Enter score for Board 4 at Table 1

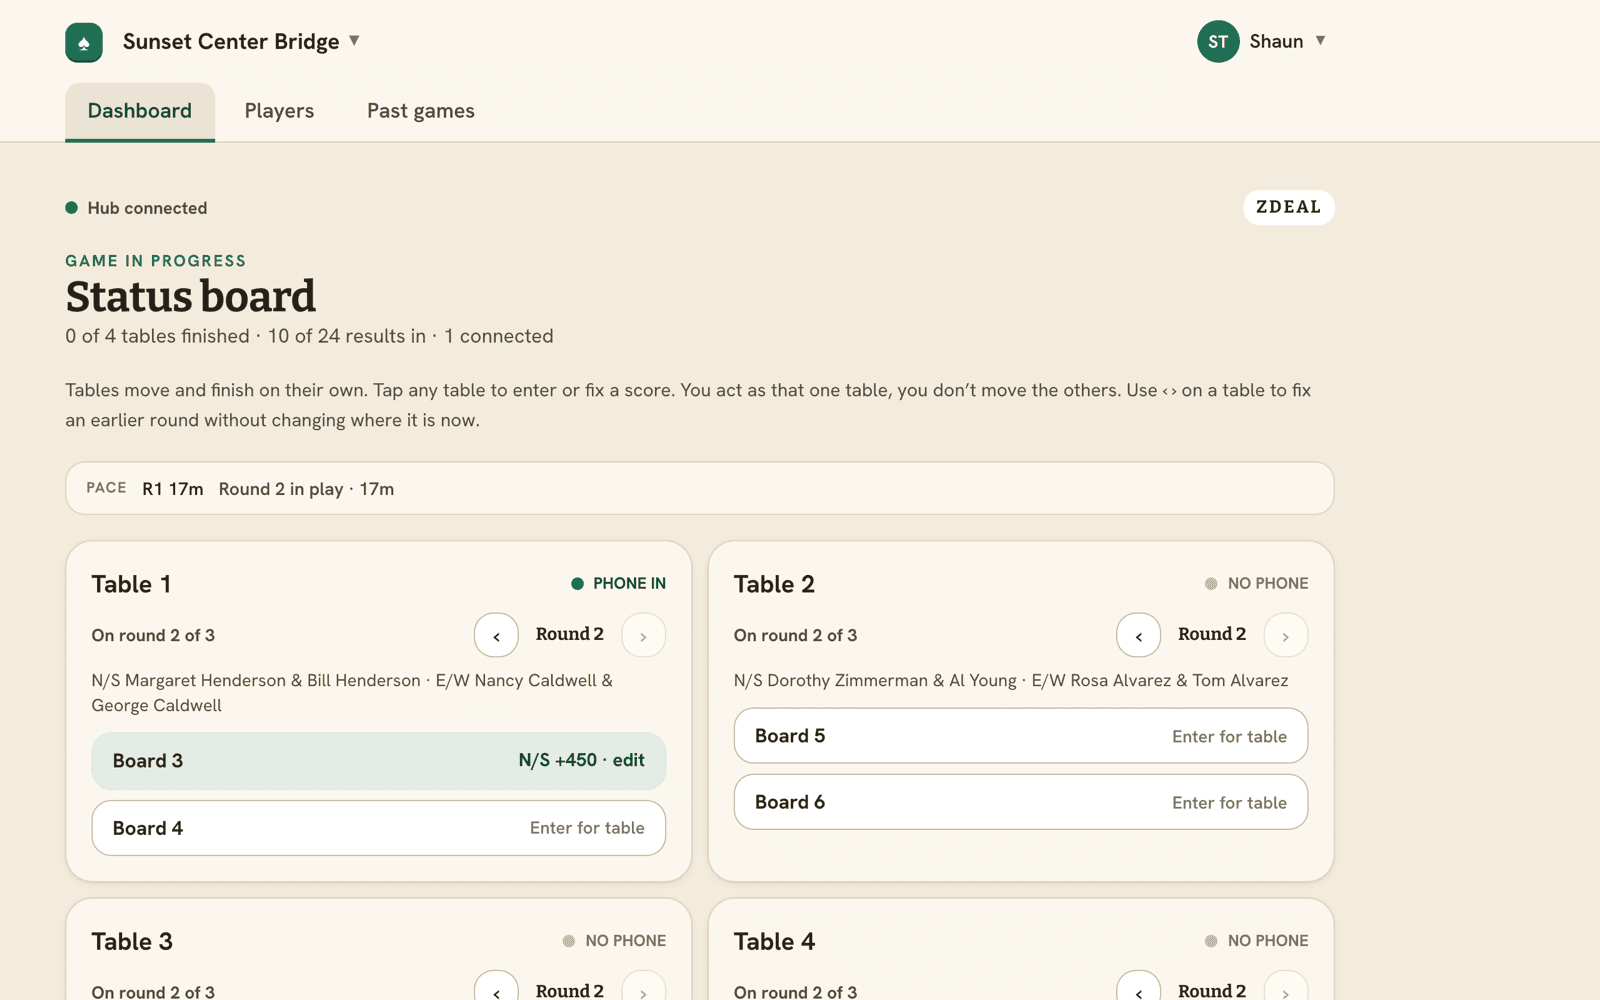pos(379,828)
